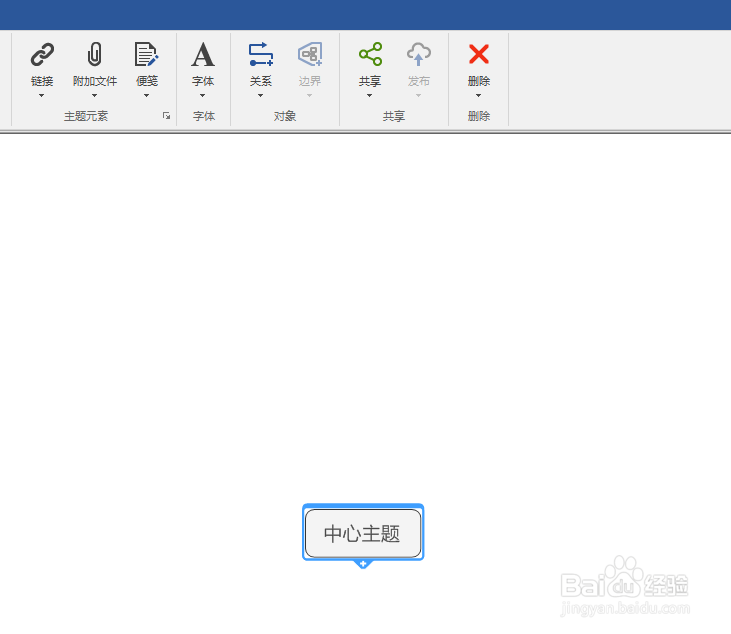
Task: Expand the 便笺 dropdown arrow
Action: (146, 96)
